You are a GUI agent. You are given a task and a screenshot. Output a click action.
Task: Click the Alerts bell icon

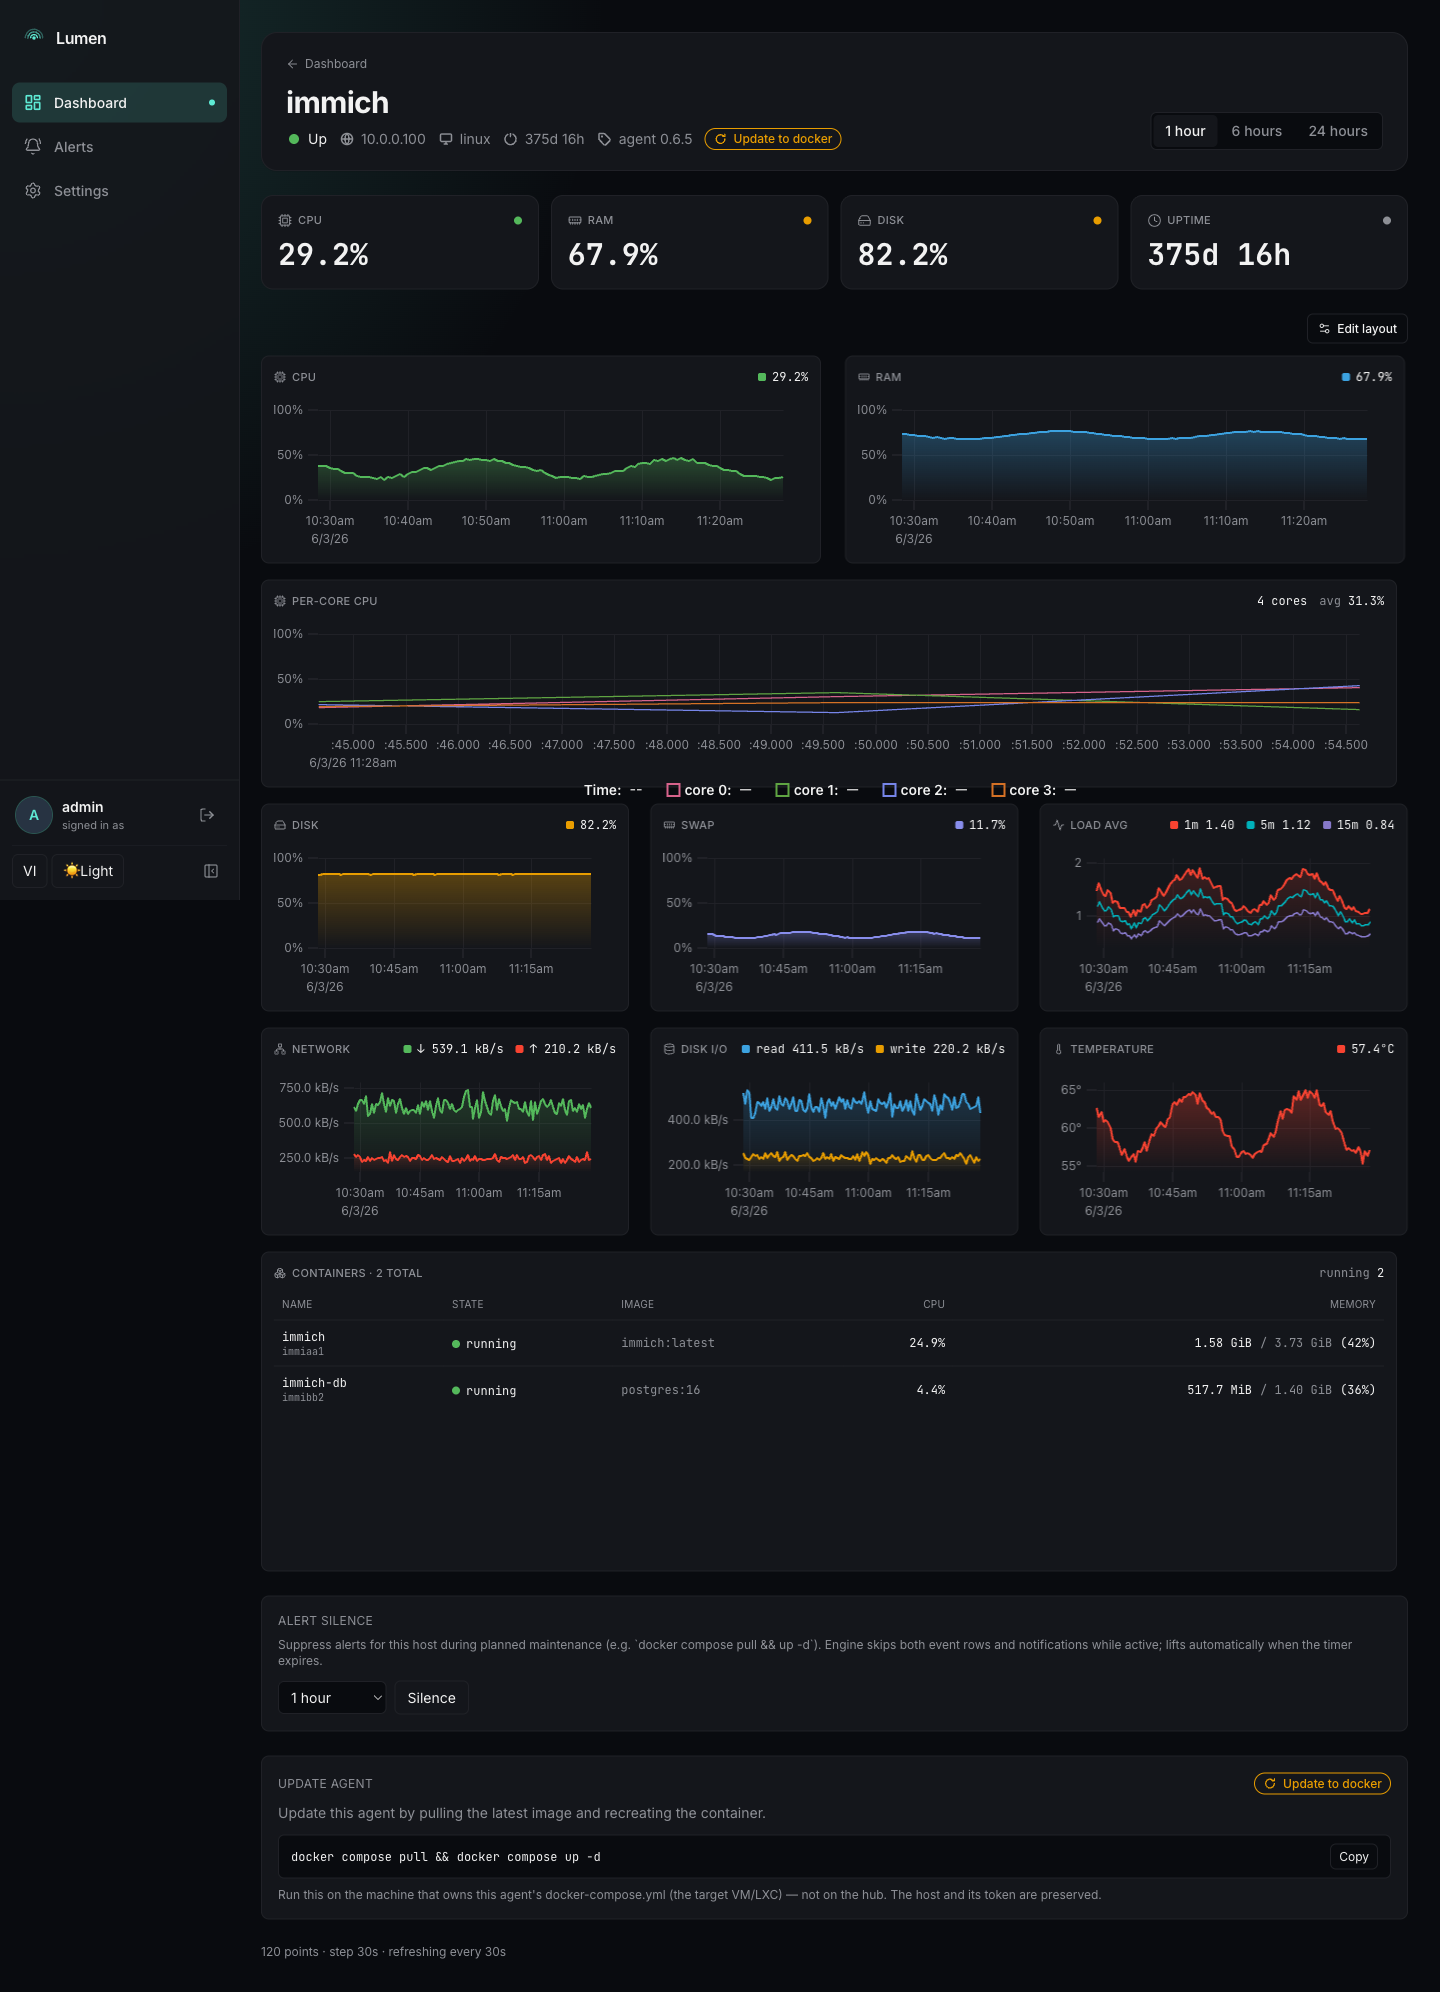click(x=33, y=146)
